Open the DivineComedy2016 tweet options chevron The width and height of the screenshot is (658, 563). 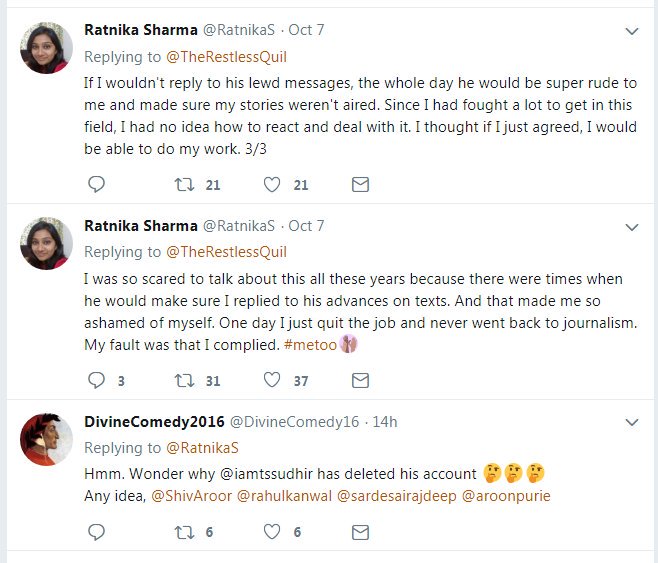631,423
